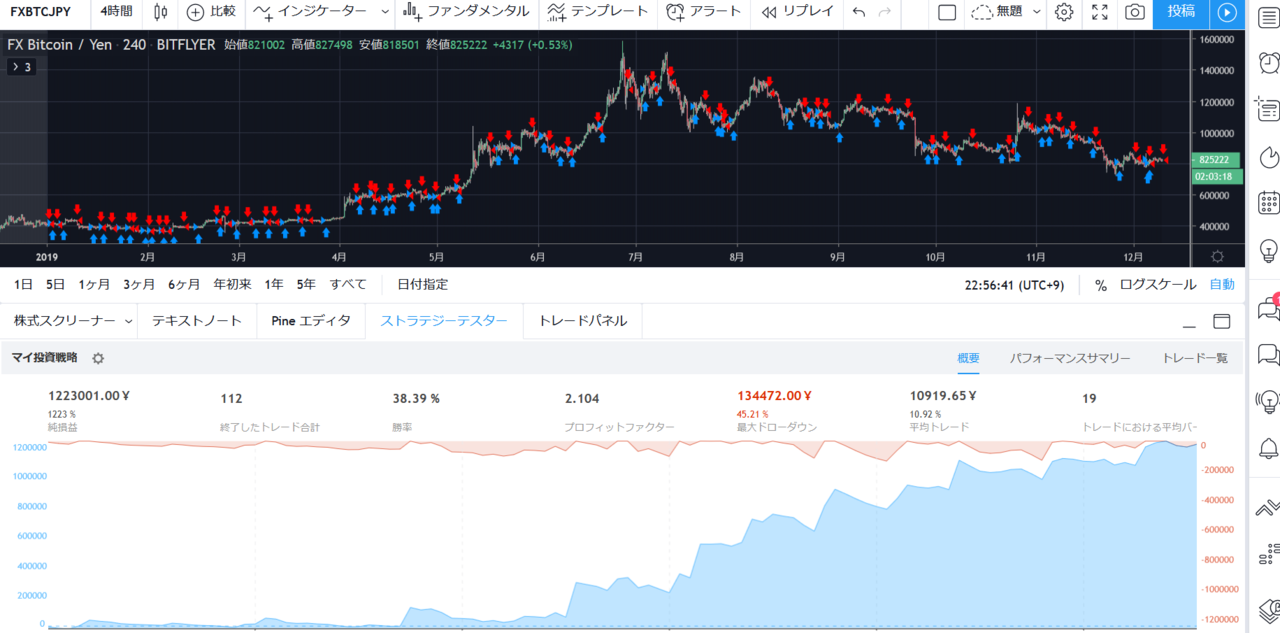This screenshot has width=1280, height=633.
Task: Click 日付指定 go-to-date button
Action: coord(422,285)
